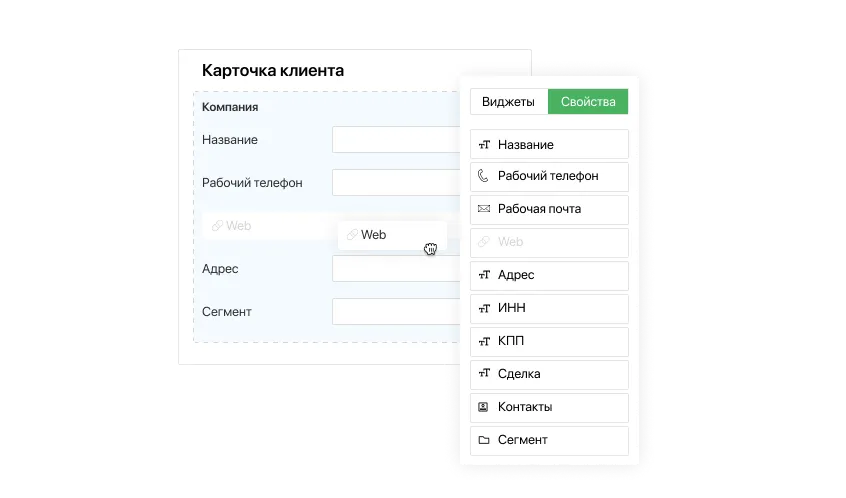Click the floating Web chip being dragged
846x498 pixels.
392,235
